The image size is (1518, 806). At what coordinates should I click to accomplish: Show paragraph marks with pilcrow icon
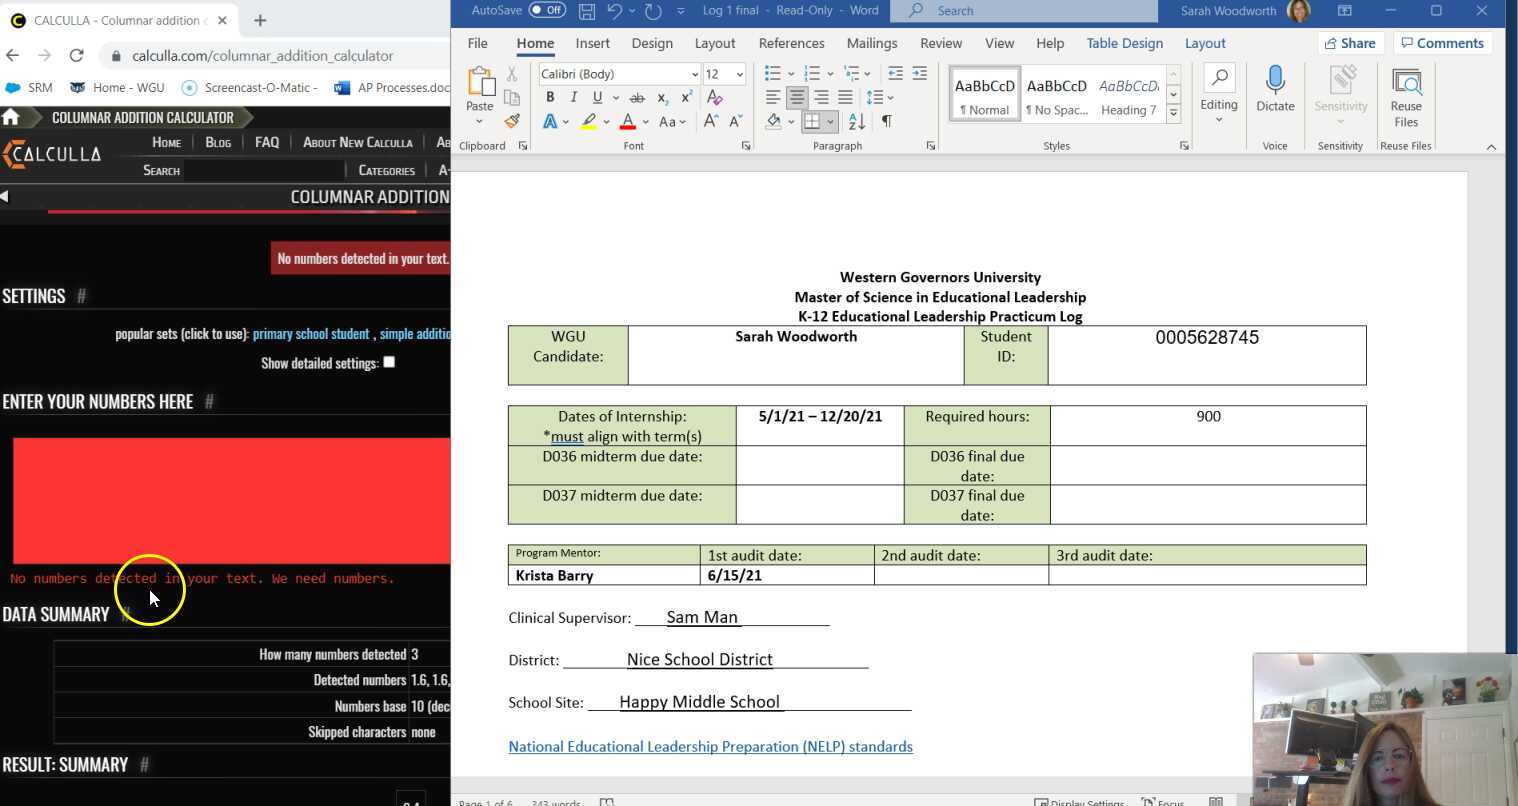[x=886, y=121]
